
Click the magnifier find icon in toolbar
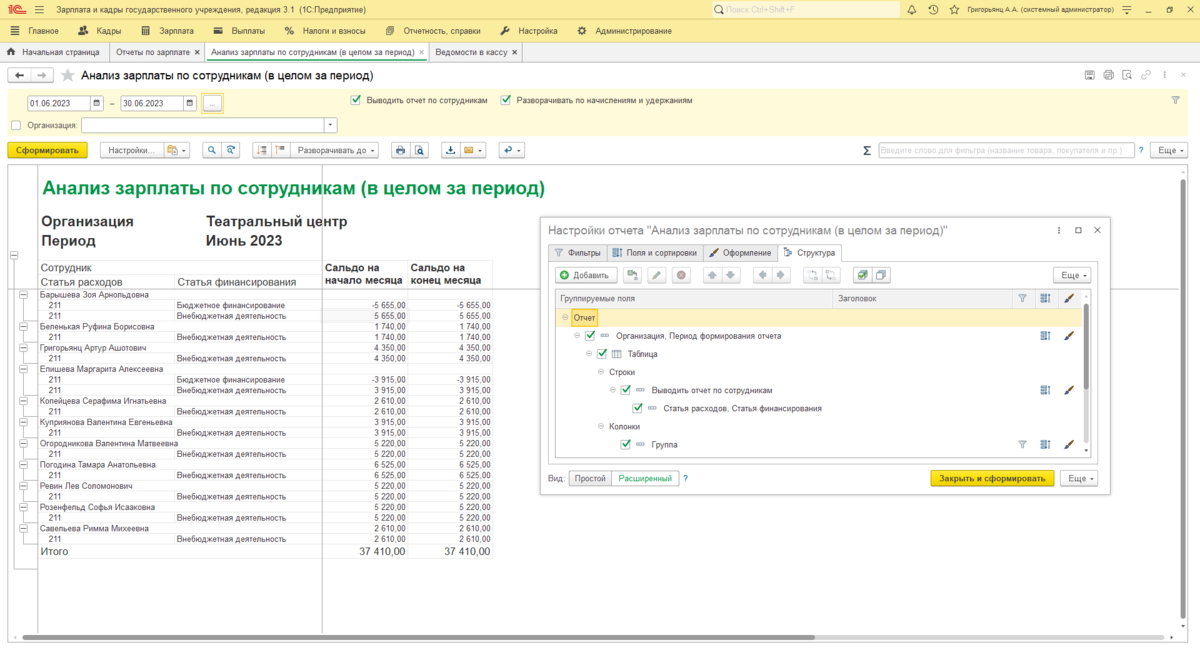pyautogui.click(x=212, y=150)
